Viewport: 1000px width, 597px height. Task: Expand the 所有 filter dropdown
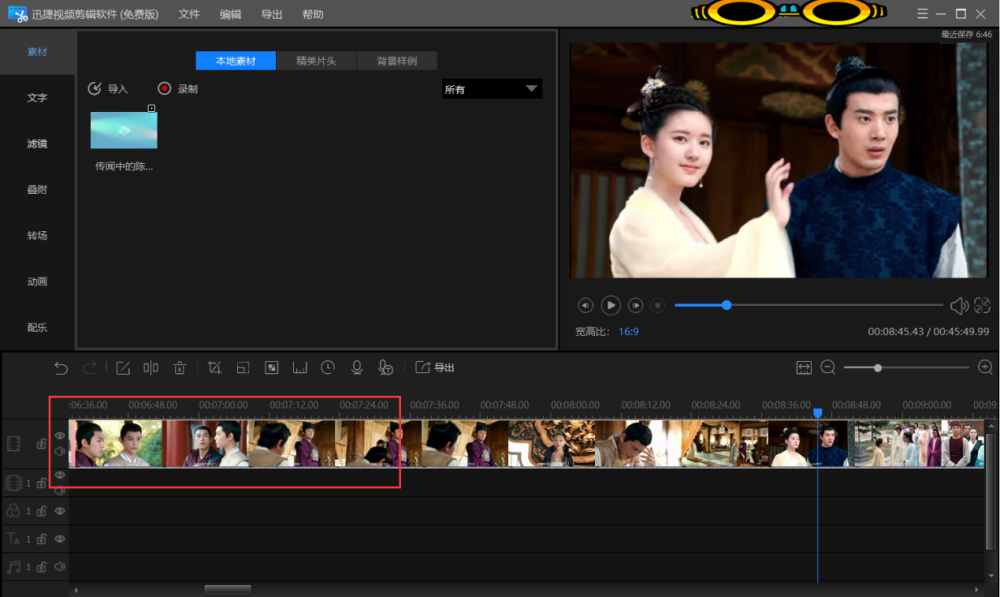[491, 89]
